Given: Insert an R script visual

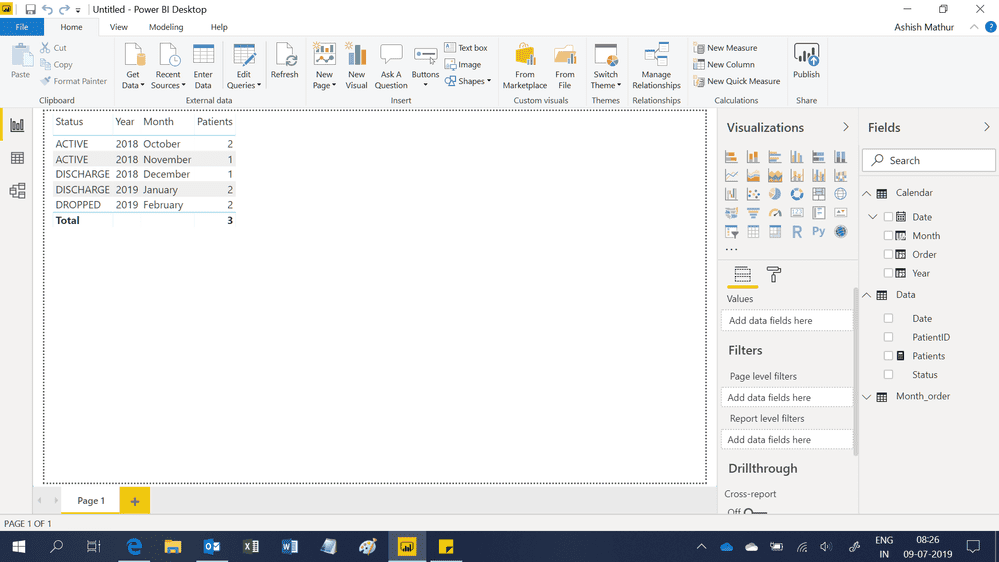Looking at the screenshot, I should (x=797, y=232).
